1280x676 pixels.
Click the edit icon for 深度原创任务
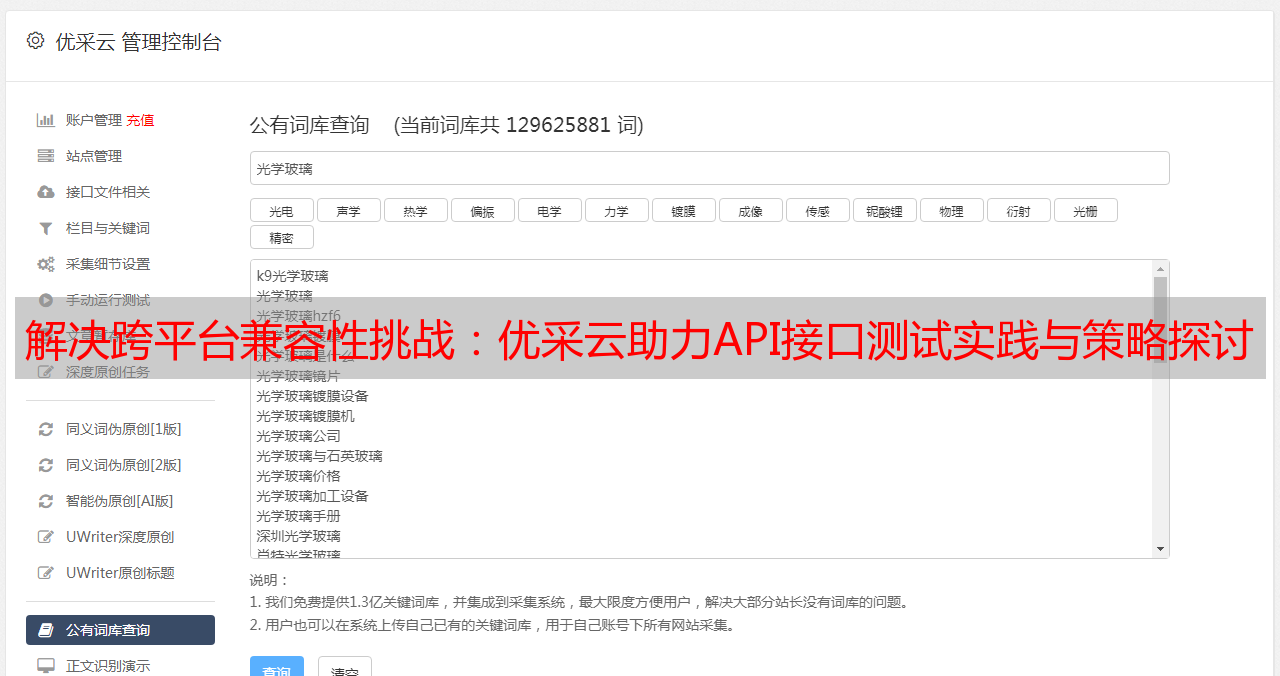point(46,372)
